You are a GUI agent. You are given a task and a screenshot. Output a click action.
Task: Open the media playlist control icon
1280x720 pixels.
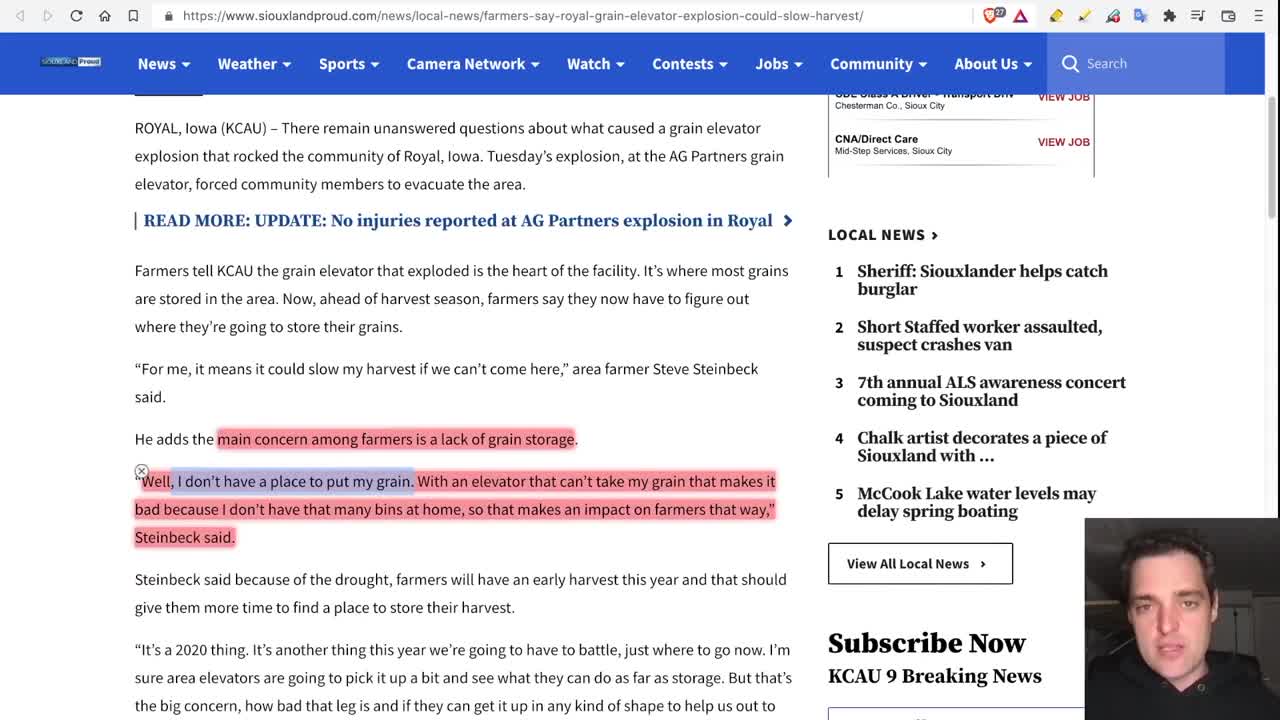click(x=1199, y=16)
